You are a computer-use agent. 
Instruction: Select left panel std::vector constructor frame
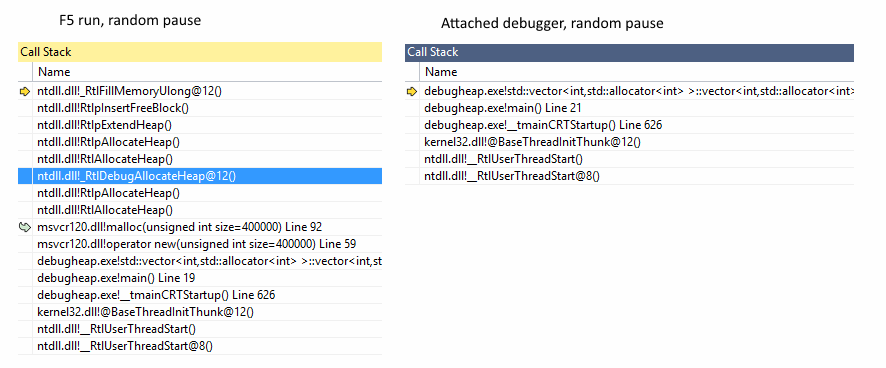200,261
